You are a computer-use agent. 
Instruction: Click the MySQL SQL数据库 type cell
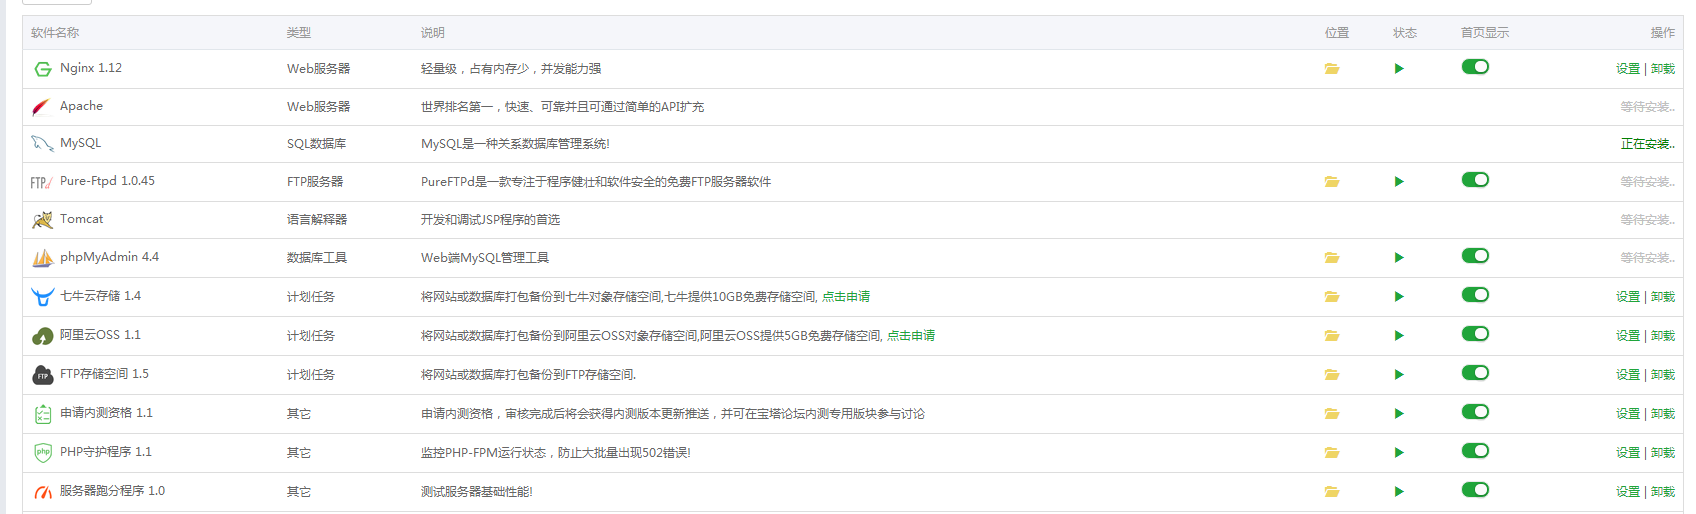(317, 144)
